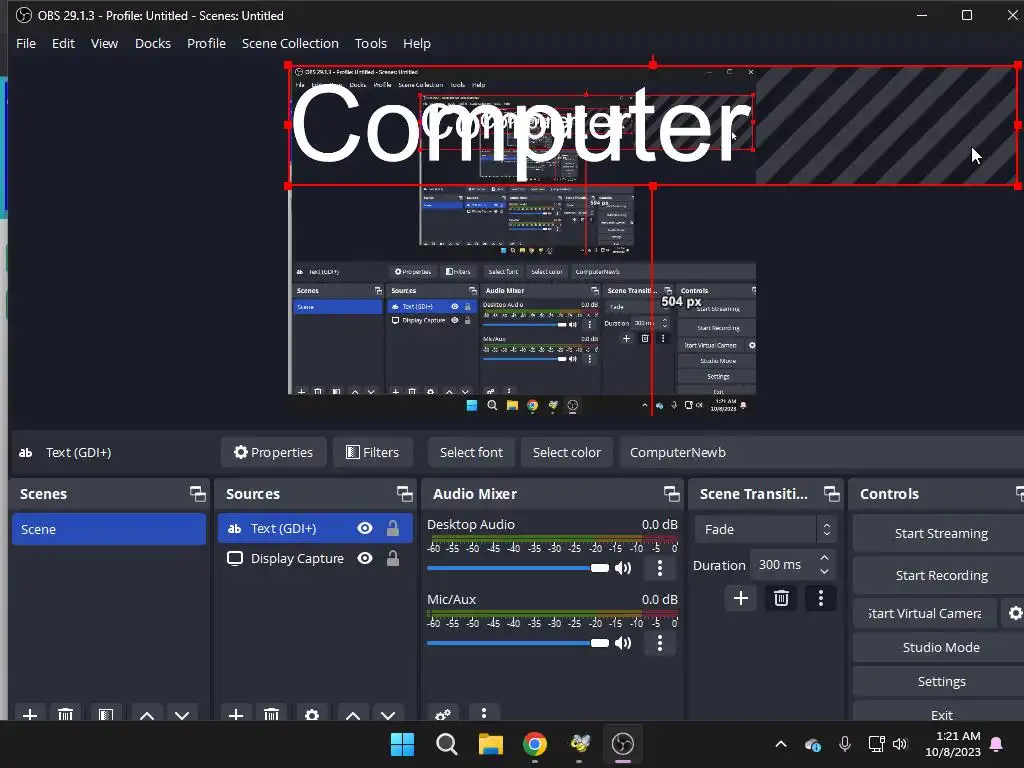Open the View menu
The image size is (1024, 768).
click(104, 43)
